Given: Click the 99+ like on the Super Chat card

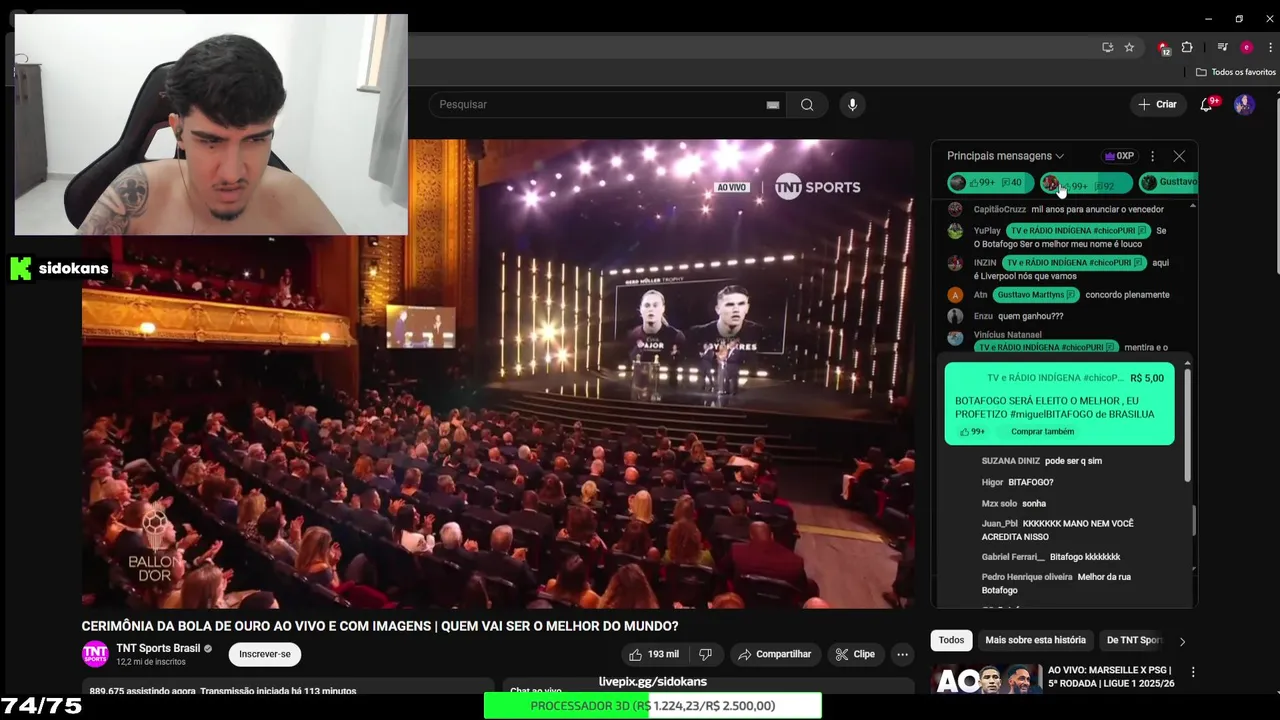Looking at the screenshot, I should [972, 432].
